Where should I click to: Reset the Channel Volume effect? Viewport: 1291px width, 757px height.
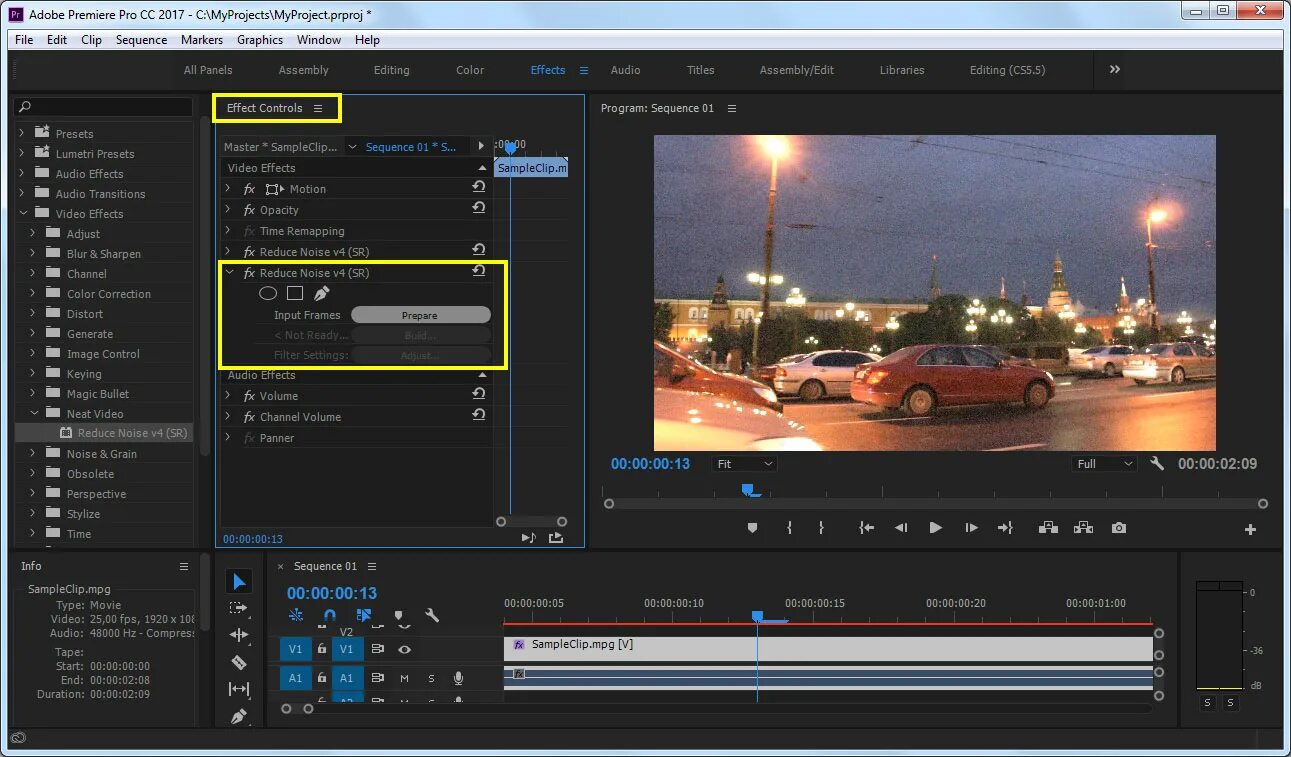[479, 416]
